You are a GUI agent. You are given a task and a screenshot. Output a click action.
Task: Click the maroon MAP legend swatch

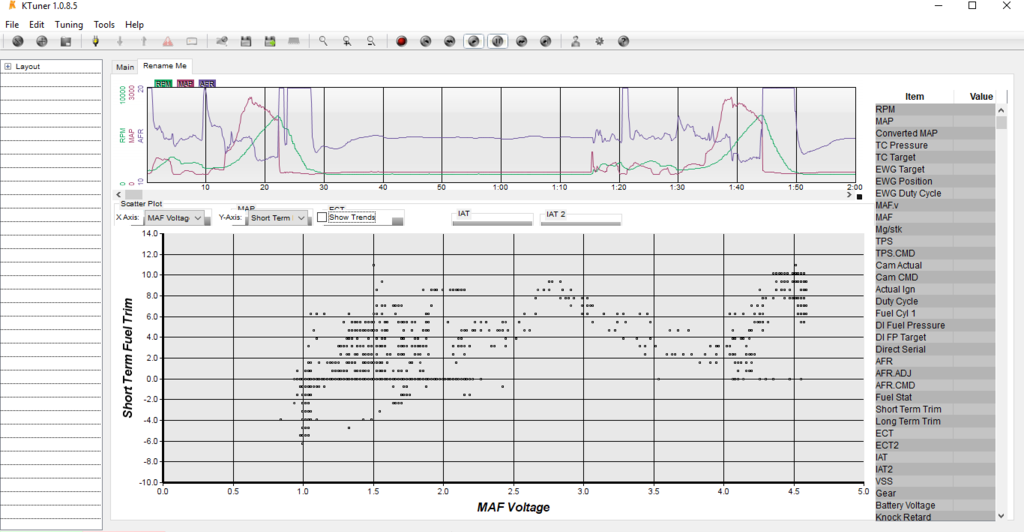[185, 84]
